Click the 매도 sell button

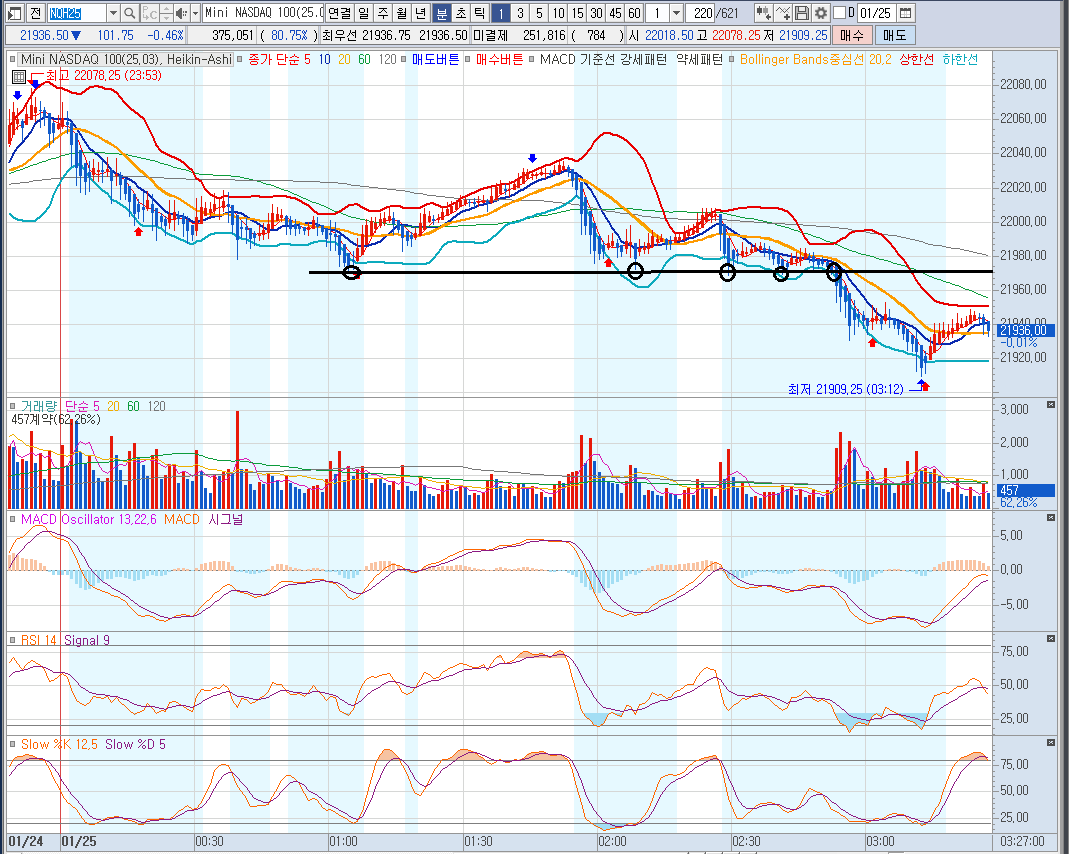[894, 35]
